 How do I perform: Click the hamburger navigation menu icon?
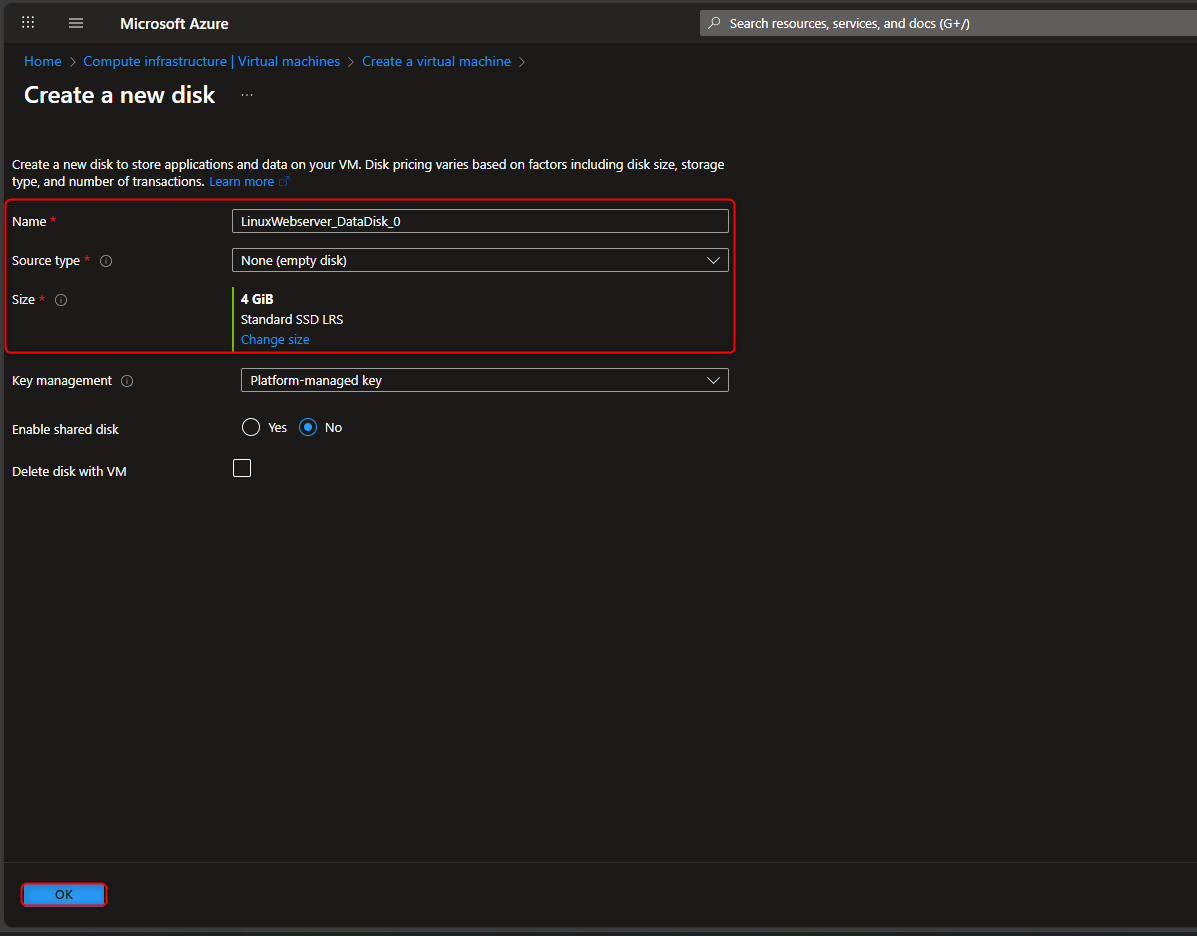pos(75,22)
